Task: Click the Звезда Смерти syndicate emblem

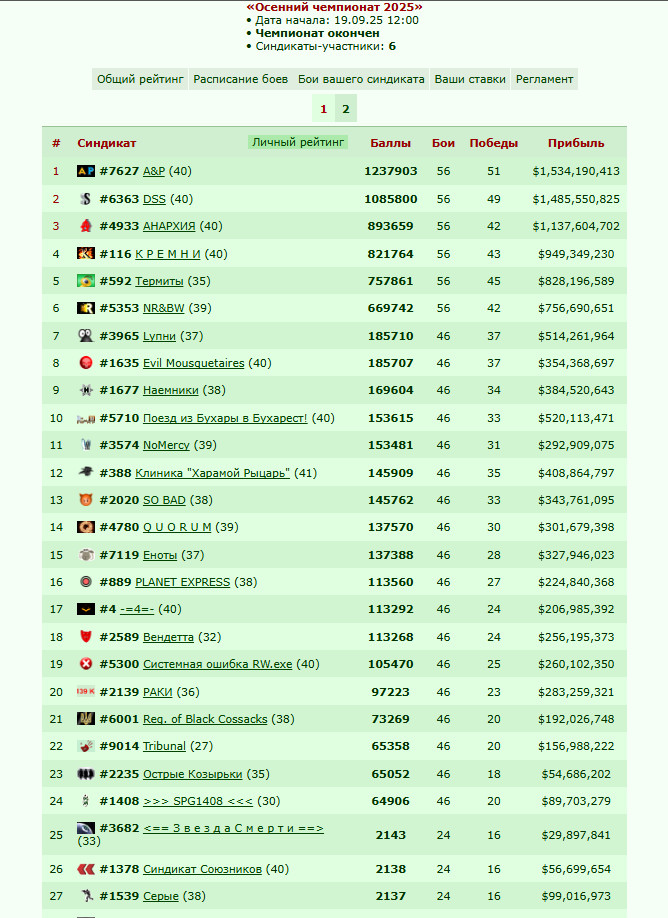Action: (x=86, y=828)
